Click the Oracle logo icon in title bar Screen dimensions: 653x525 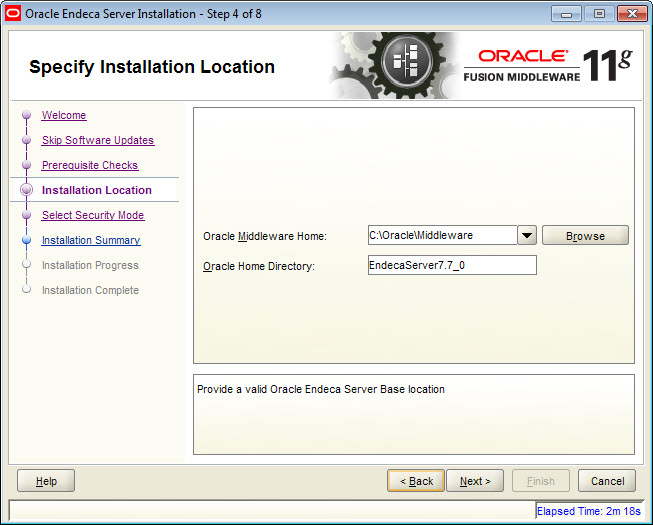(x=12, y=13)
